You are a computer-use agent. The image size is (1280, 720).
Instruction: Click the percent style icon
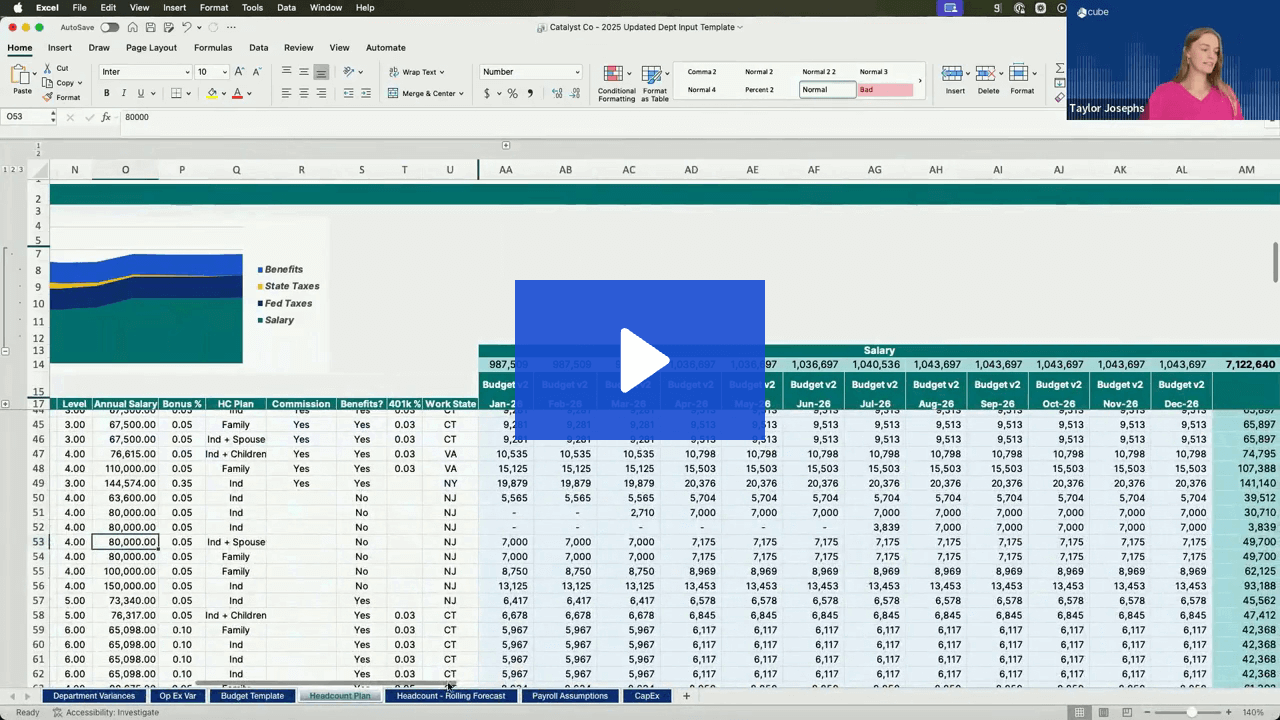click(x=512, y=93)
